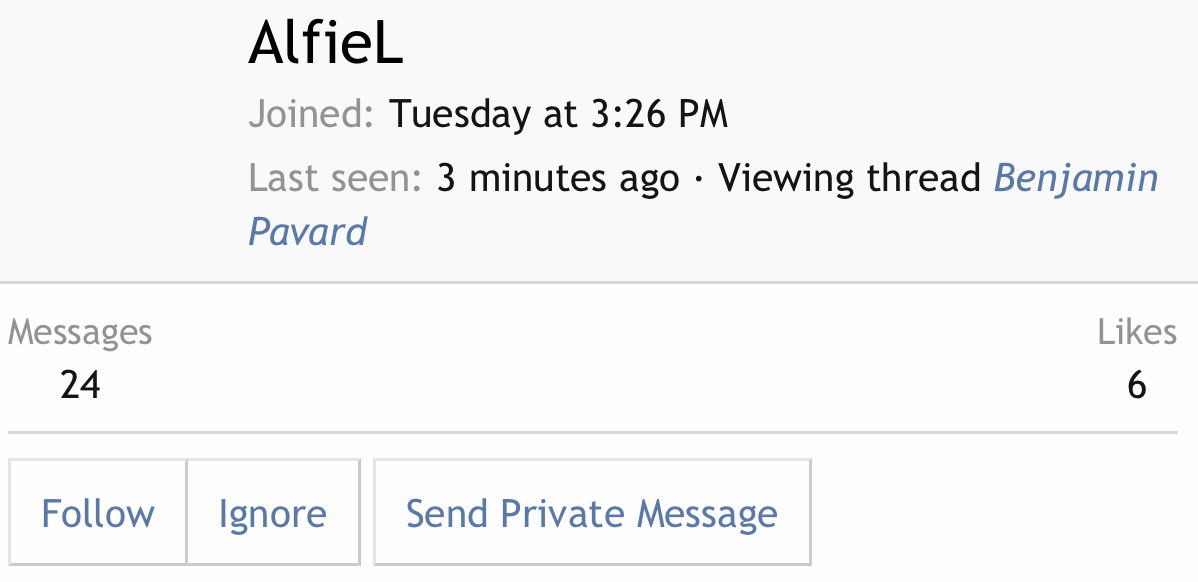Click the Follow button
The height and width of the screenshot is (582, 1198).
tap(98, 514)
